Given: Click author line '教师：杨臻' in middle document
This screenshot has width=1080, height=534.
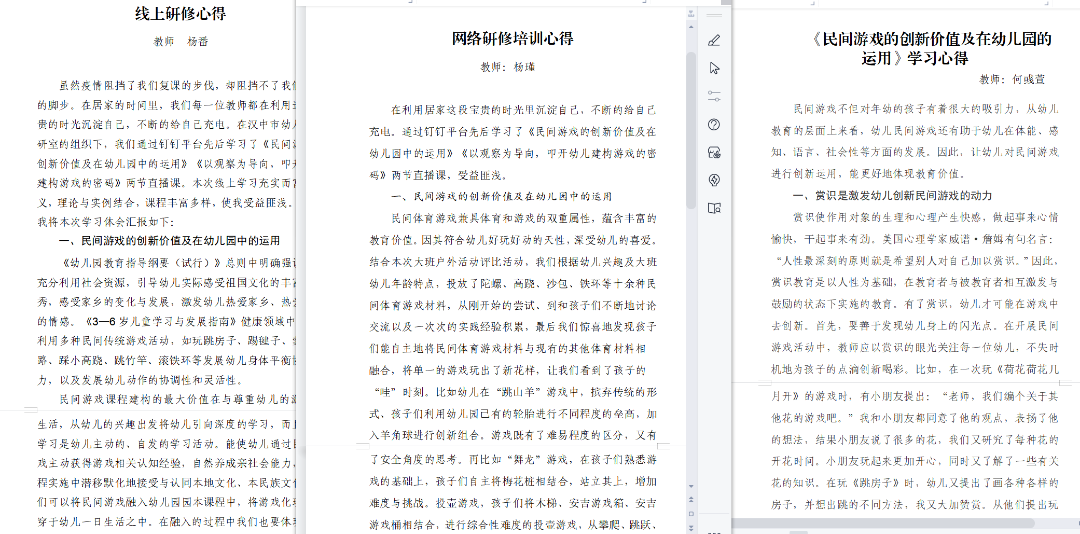Looking at the screenshot, I should click(508, 67).
